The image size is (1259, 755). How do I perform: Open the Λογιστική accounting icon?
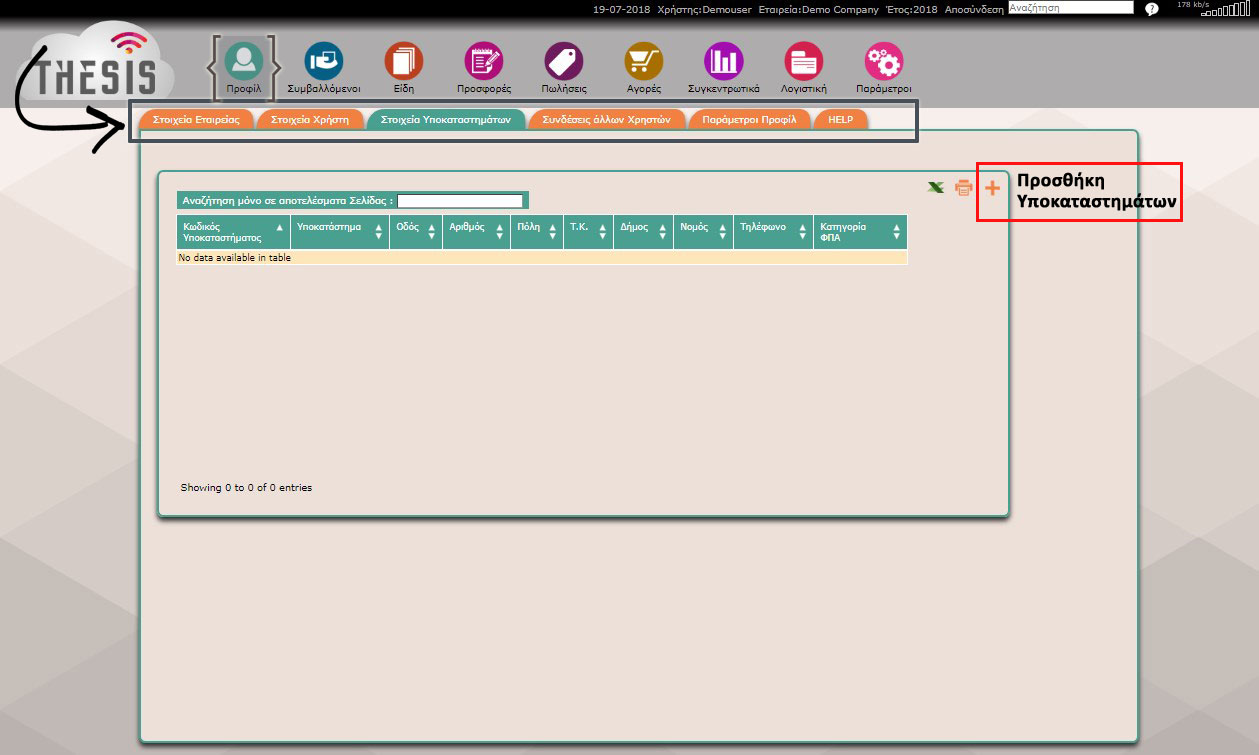pos(804,61)
